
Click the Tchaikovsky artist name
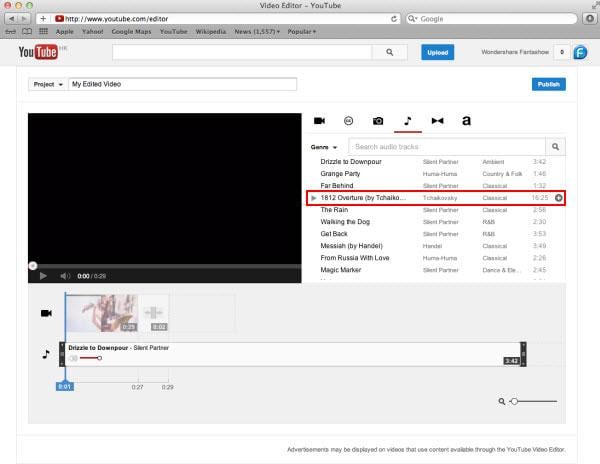pyautogui.click(x=440, y=198)
